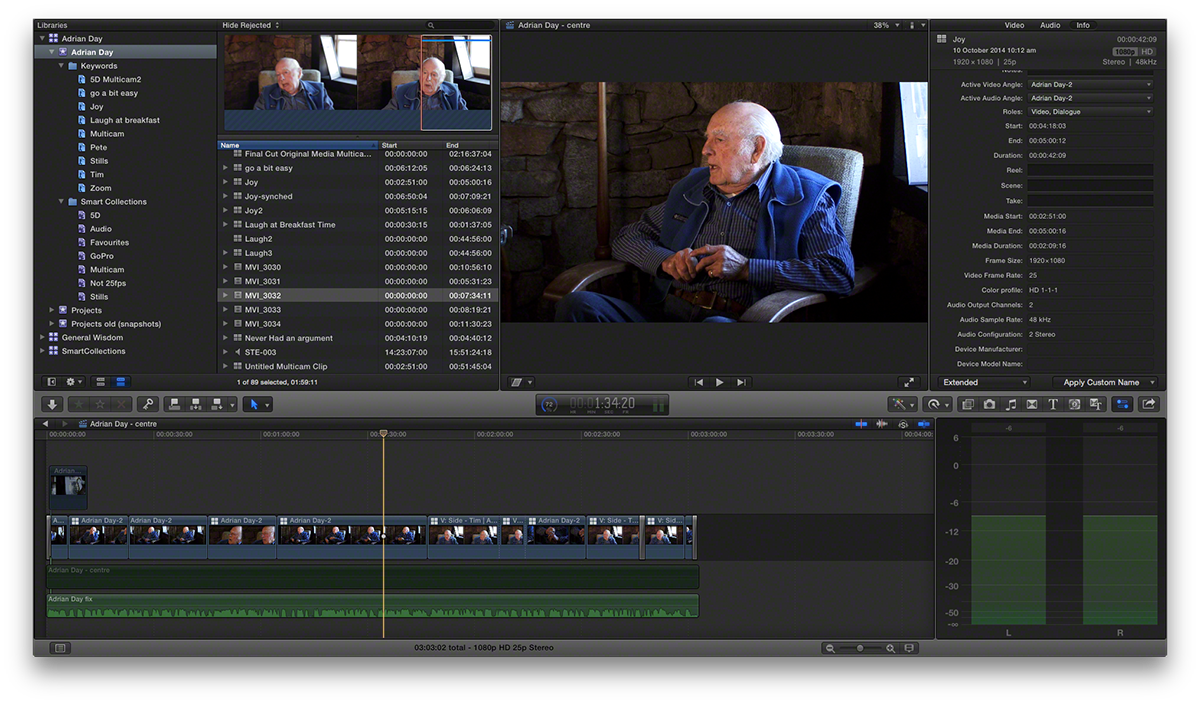Click zoom-out magnifier in timeline footer
The width and height of the screenshot is (1200, 704).
(829, 648)
